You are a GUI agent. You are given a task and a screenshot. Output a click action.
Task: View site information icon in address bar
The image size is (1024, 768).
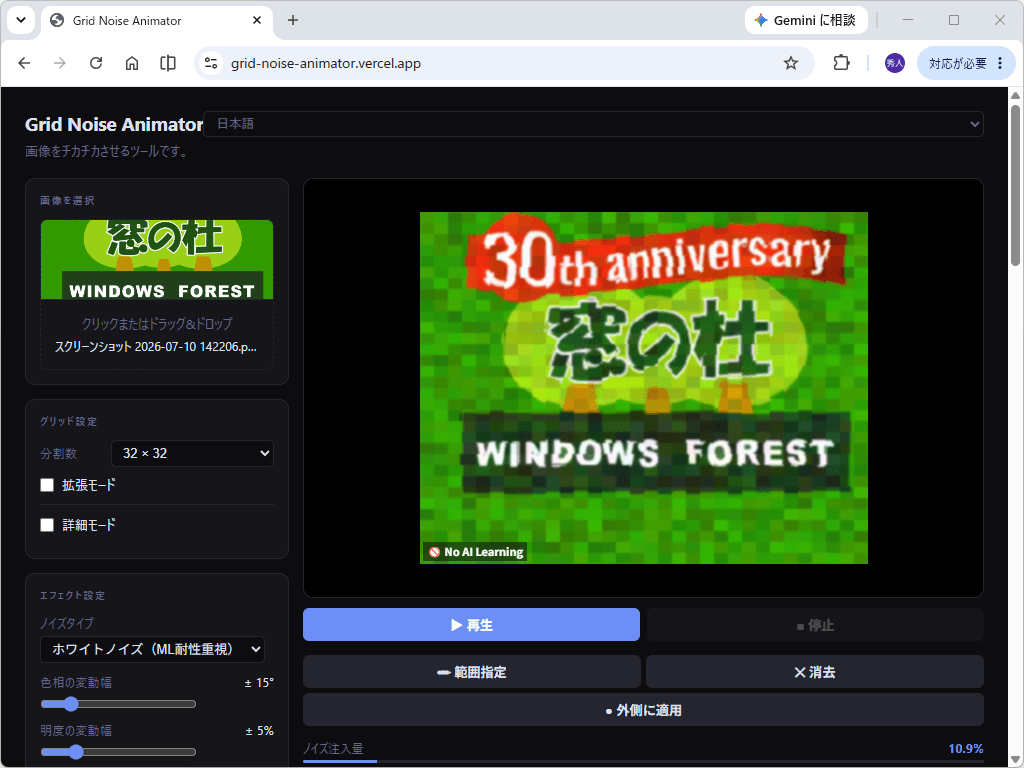211,63
